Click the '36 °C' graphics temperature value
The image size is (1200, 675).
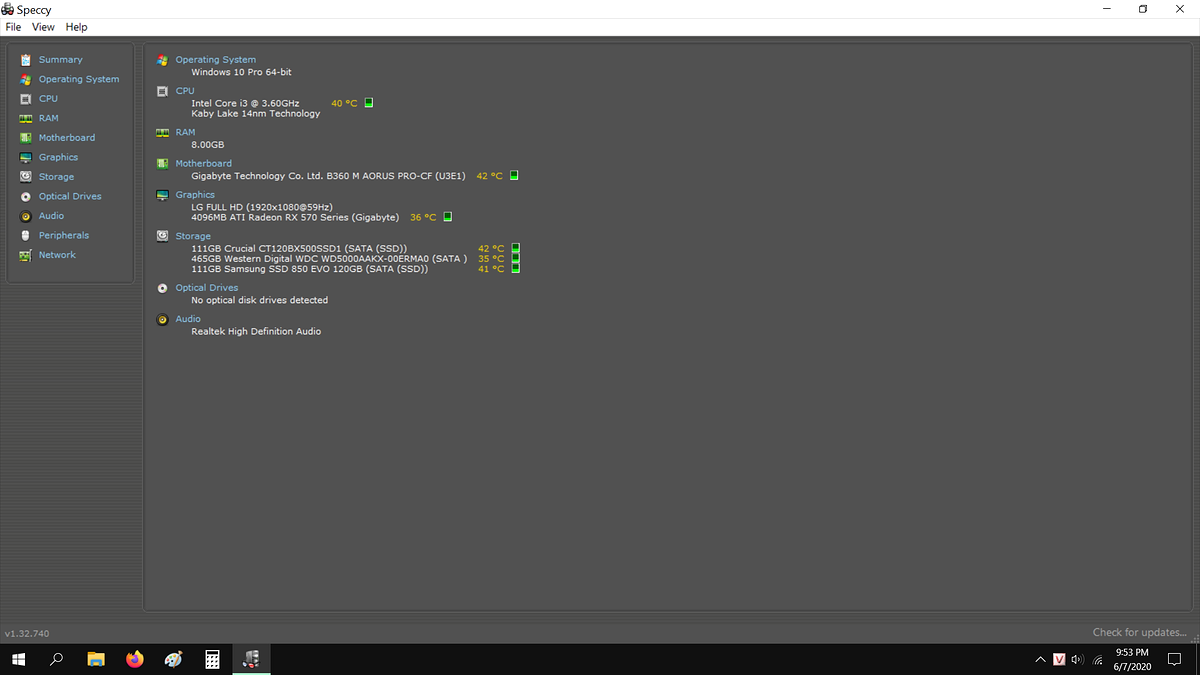point(423,217)
